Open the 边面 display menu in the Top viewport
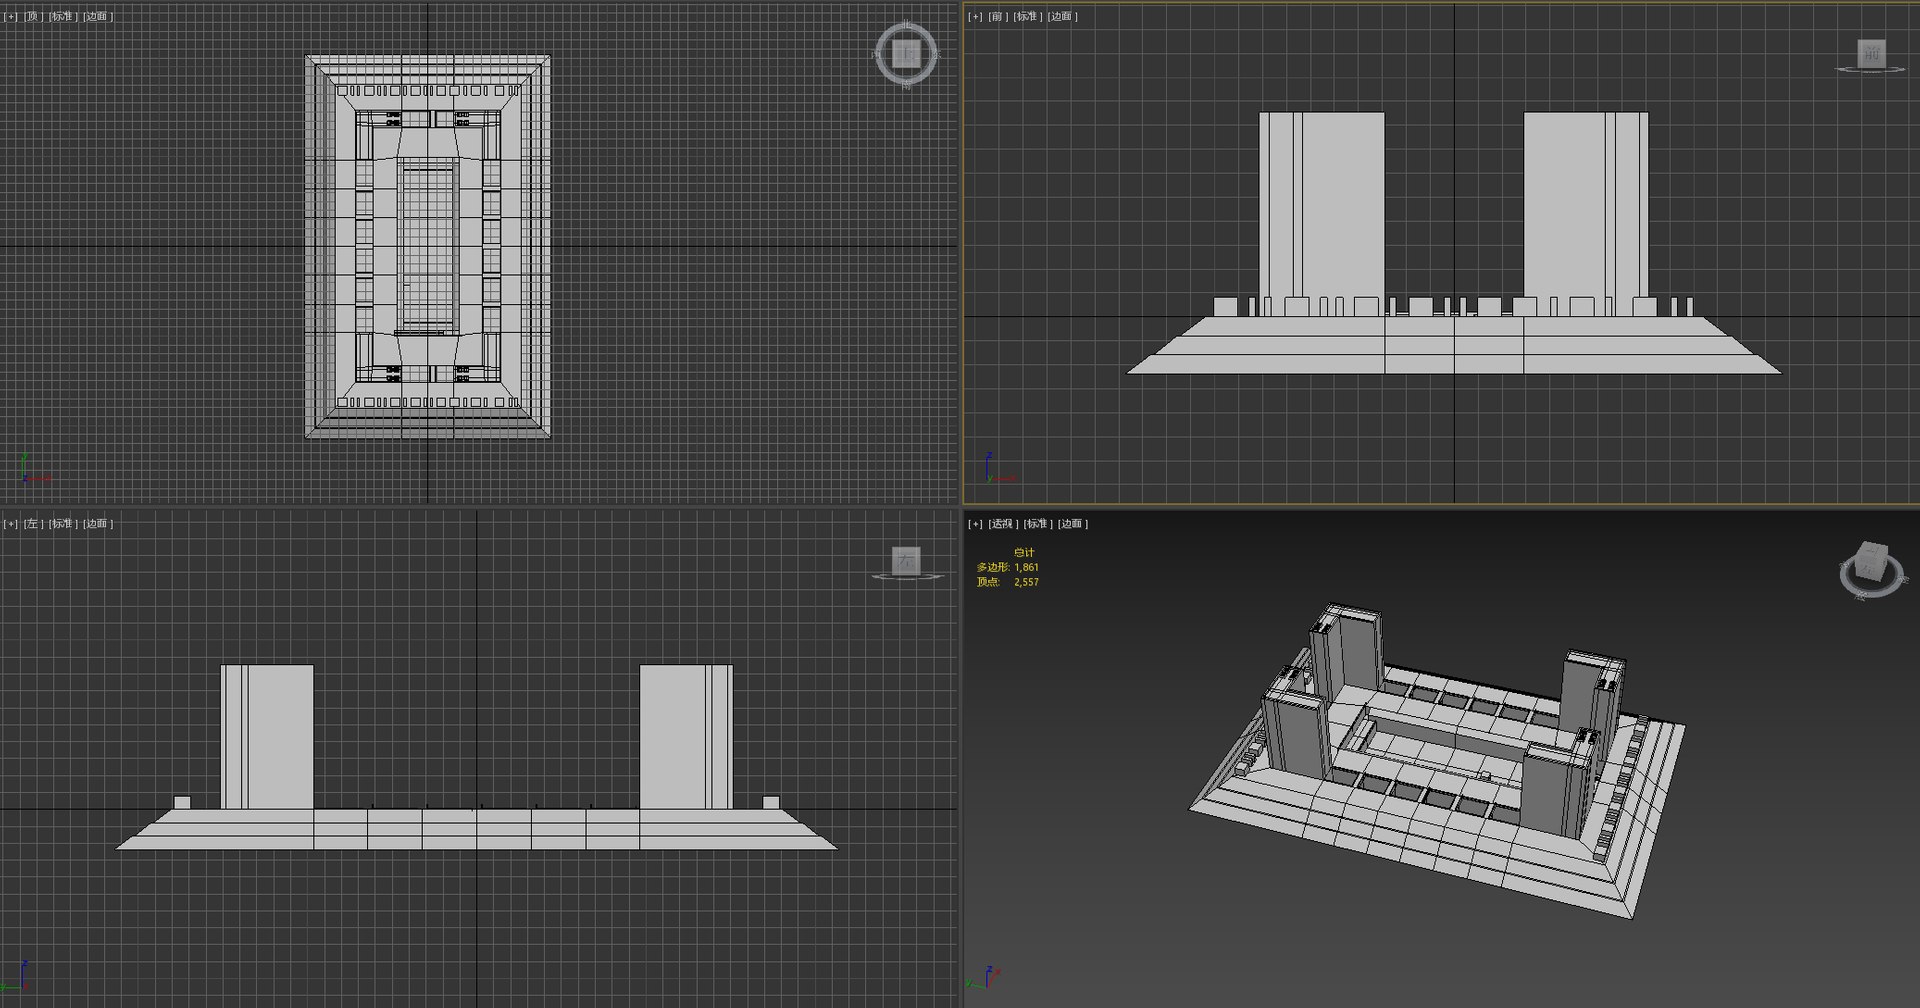1920x1008 pixels. [97, 16]
